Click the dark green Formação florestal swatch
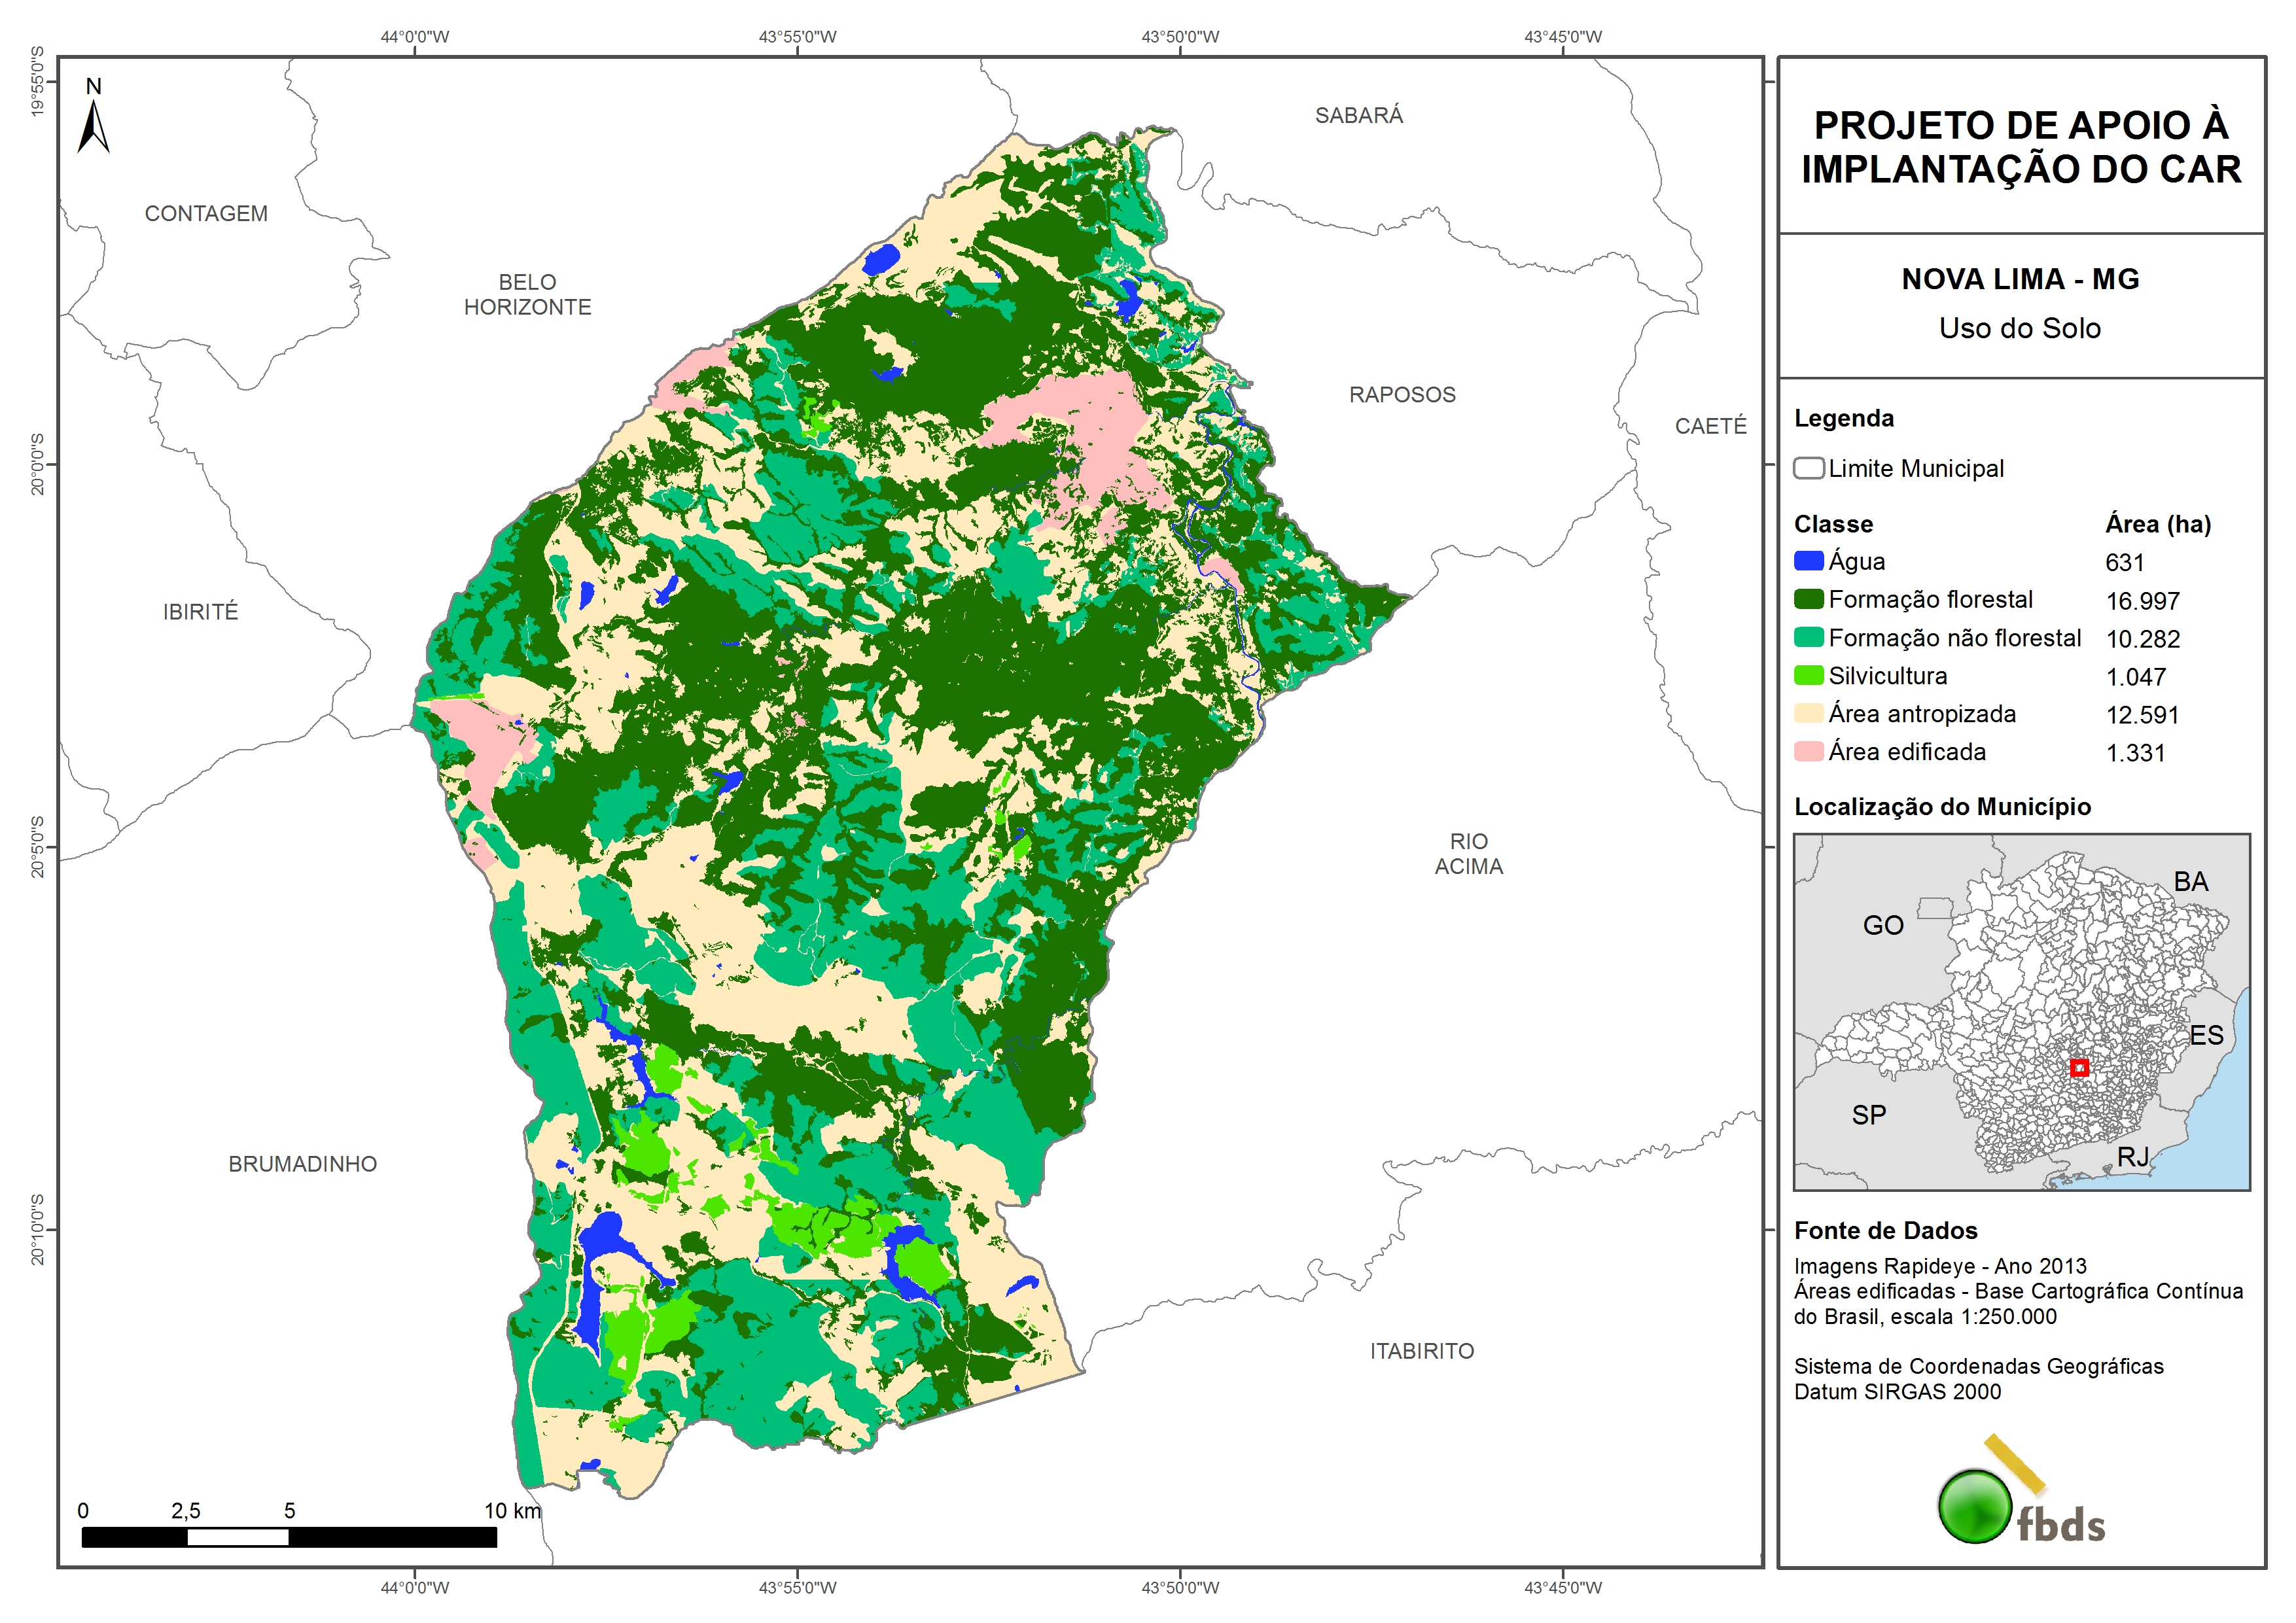The height and width of the screenshot is (1623, 2296). (x=1808, y=599)
